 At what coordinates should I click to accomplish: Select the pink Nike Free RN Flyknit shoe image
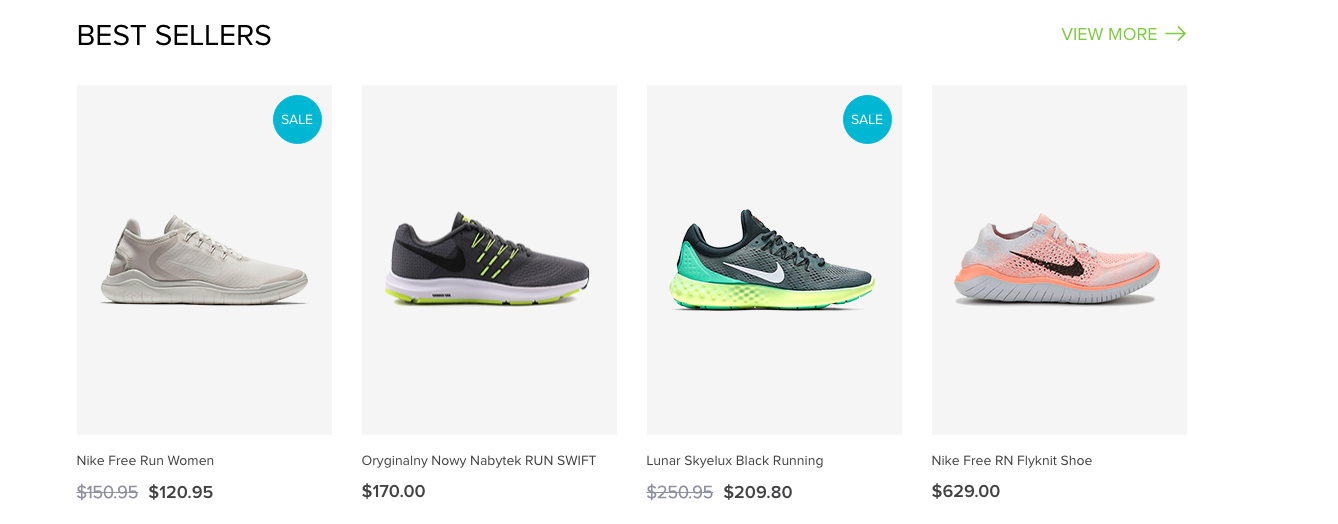pyautogui.click(x=1059, y=260)
